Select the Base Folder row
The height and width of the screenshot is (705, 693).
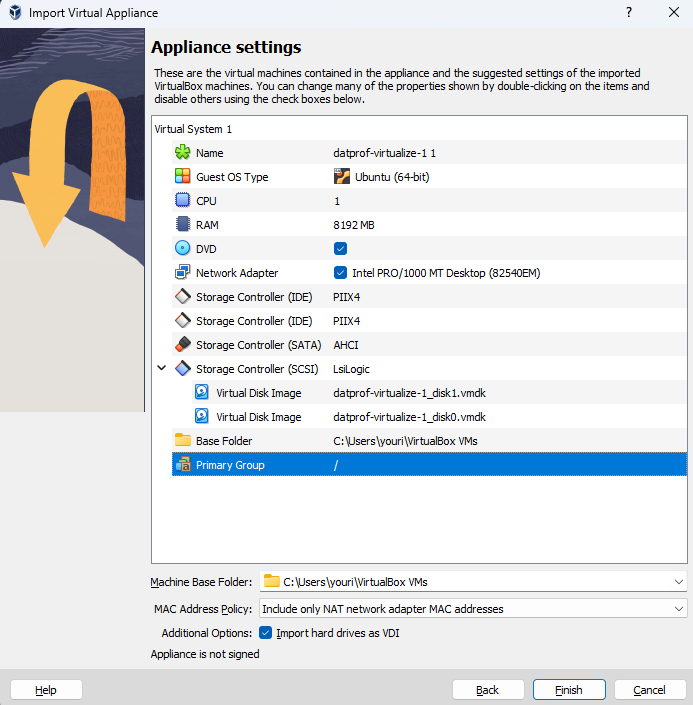coord(400,441)
